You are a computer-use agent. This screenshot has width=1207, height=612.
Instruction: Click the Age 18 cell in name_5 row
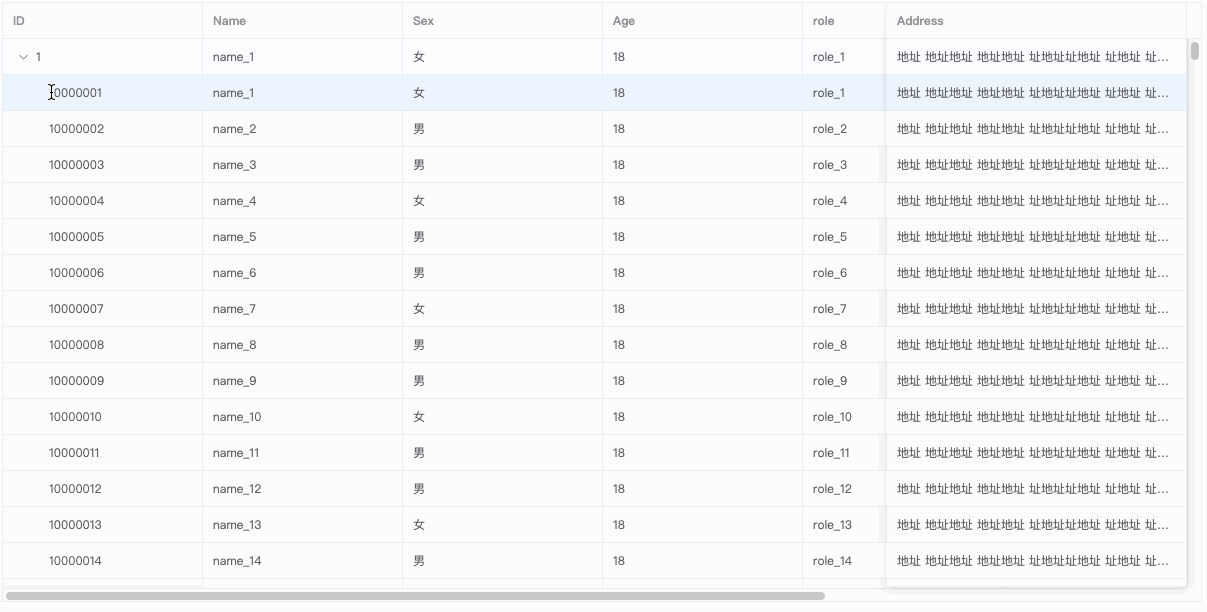click(x=702, y=237)
